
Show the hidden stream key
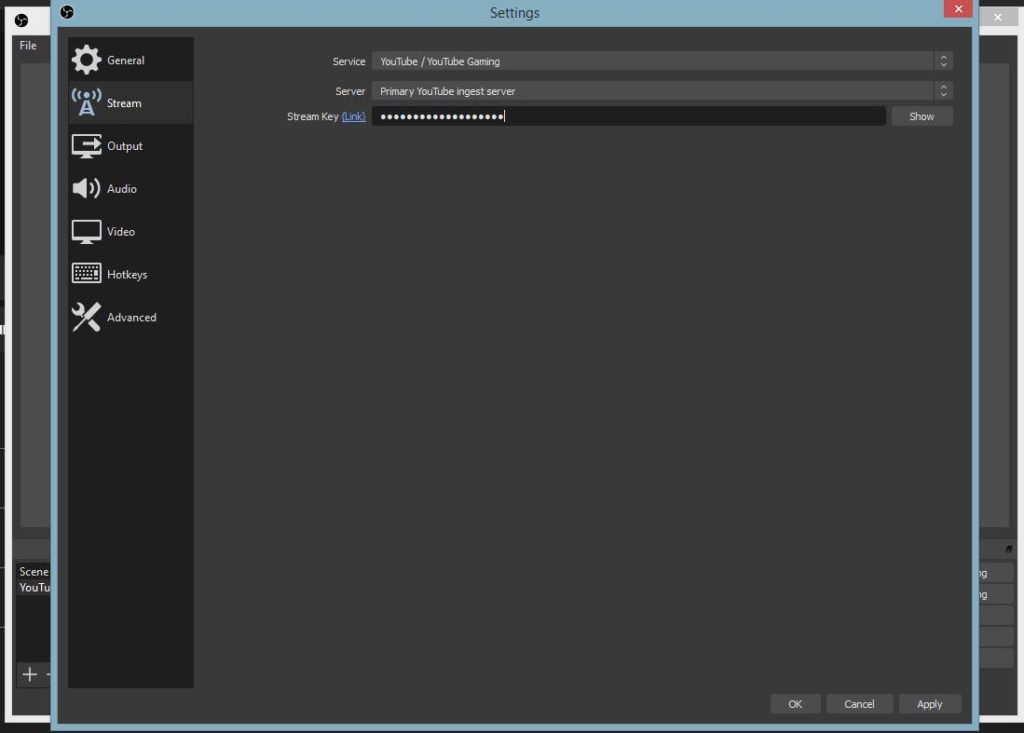point(921,116)
